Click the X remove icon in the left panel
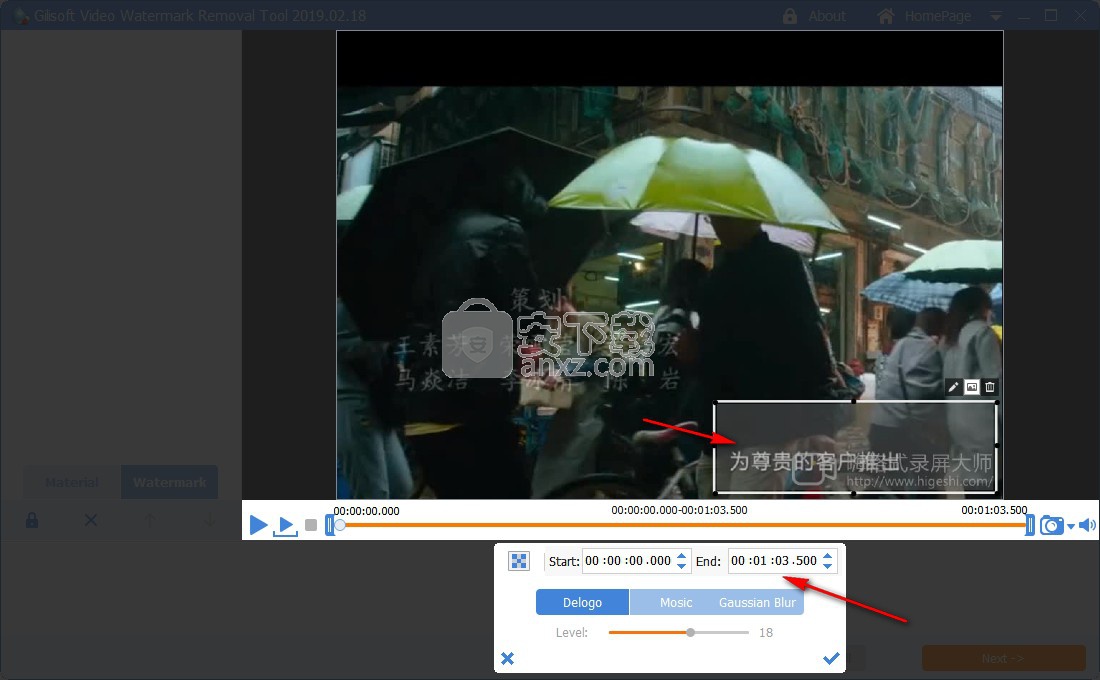This screenshot has height=680, width=1100. click(90, 520)
